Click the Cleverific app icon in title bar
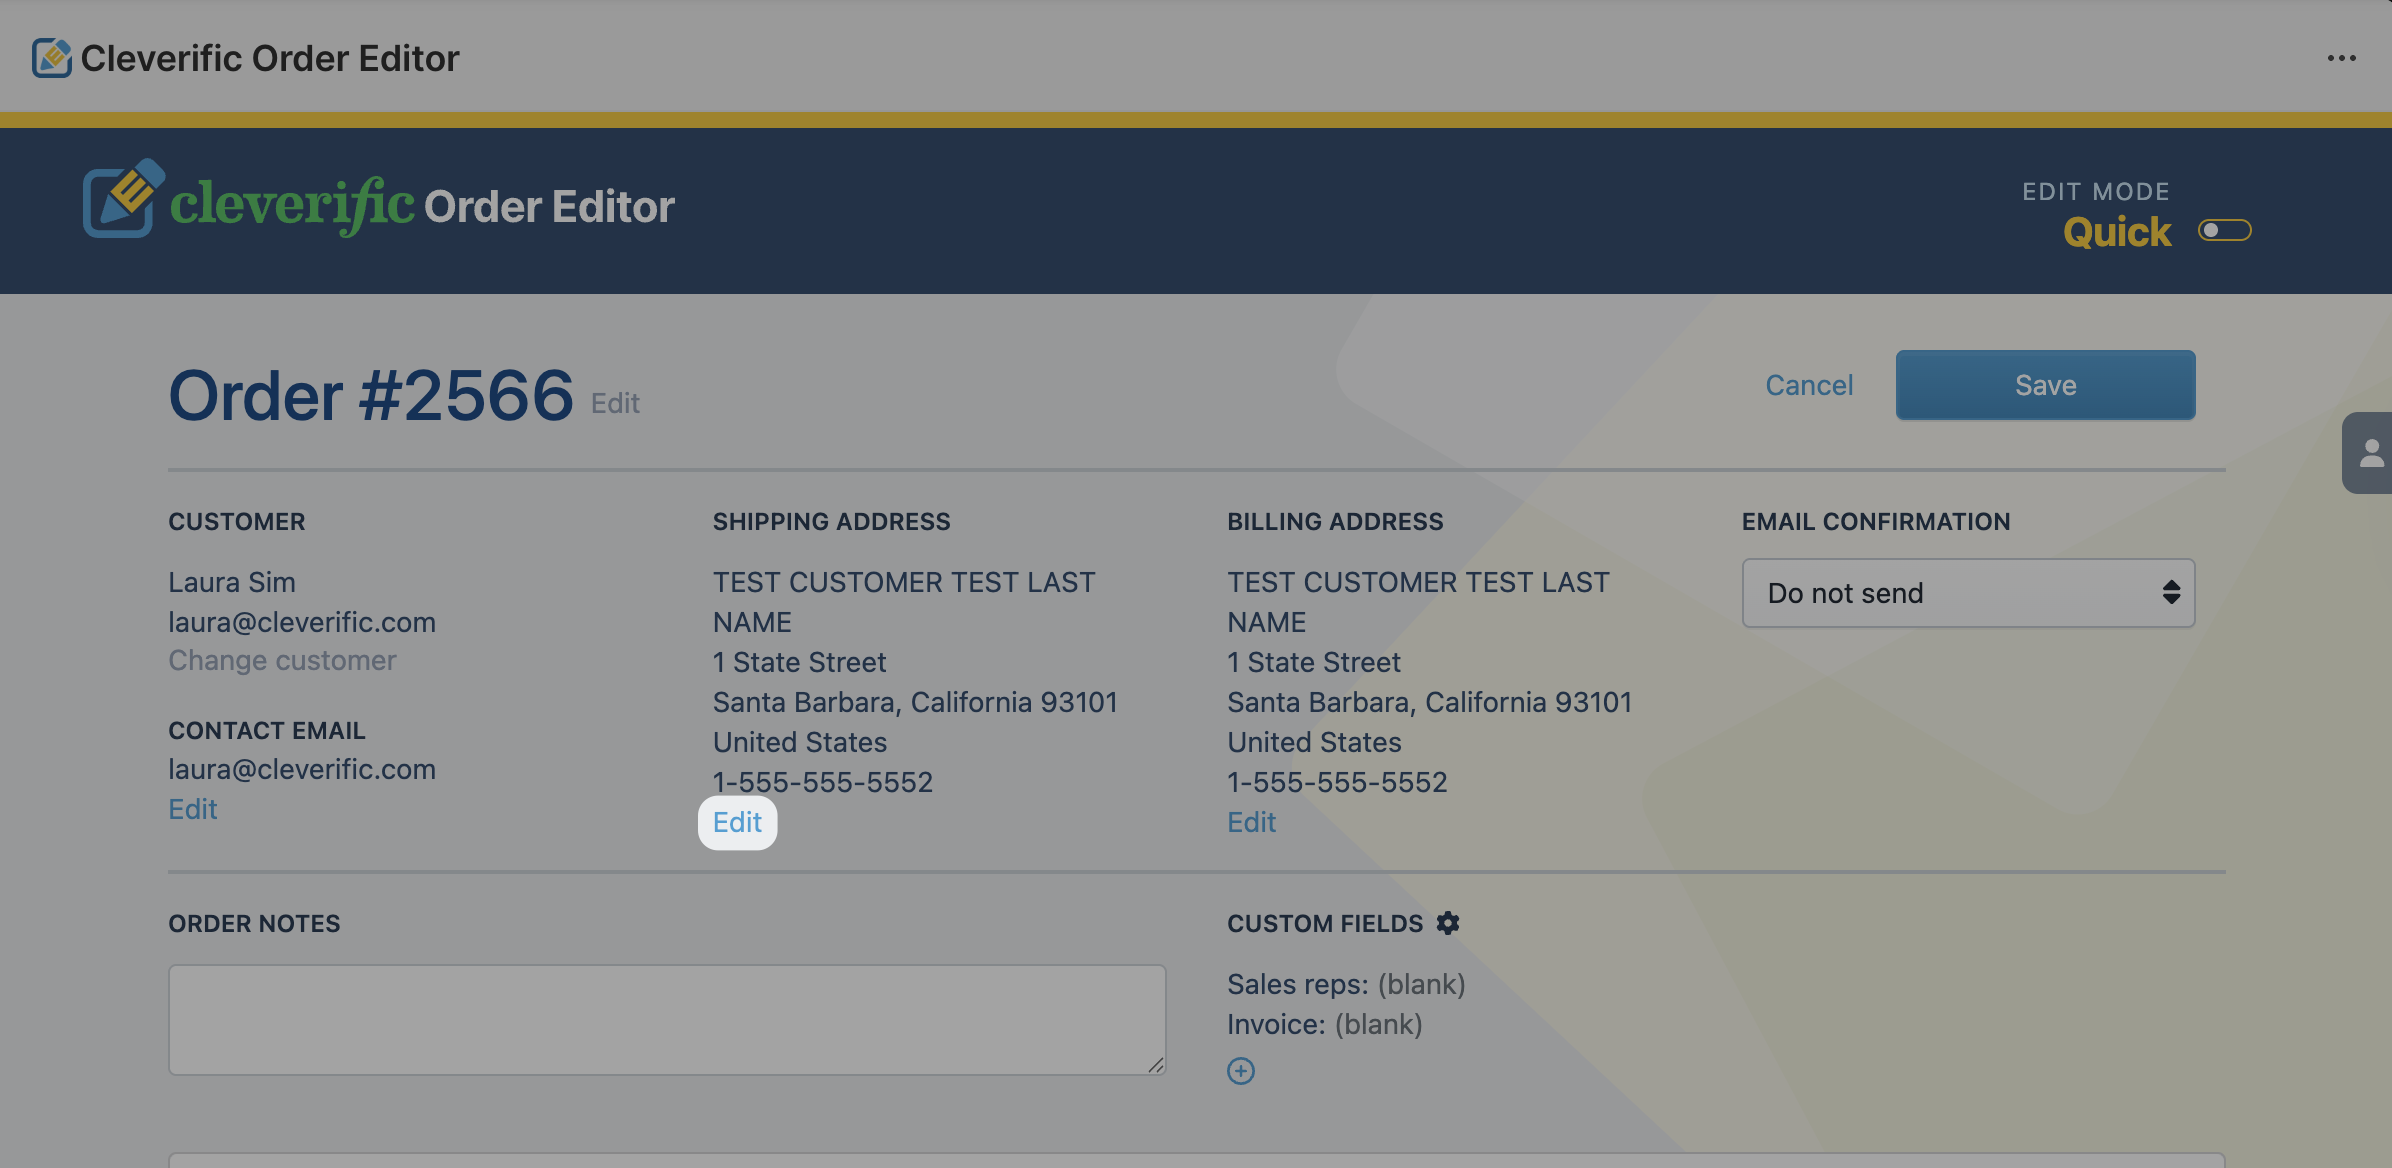 (x=51, y=58)
